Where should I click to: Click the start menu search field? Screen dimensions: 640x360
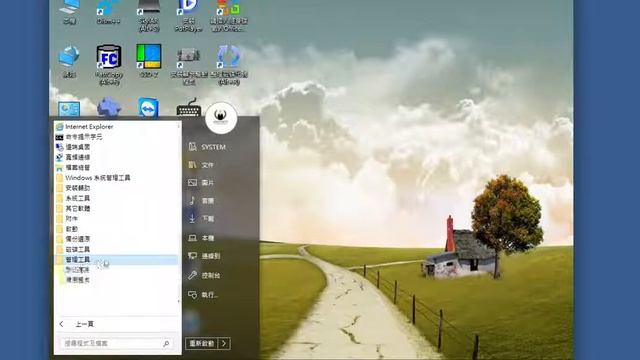pyautogui.click(x=116, y=344)
